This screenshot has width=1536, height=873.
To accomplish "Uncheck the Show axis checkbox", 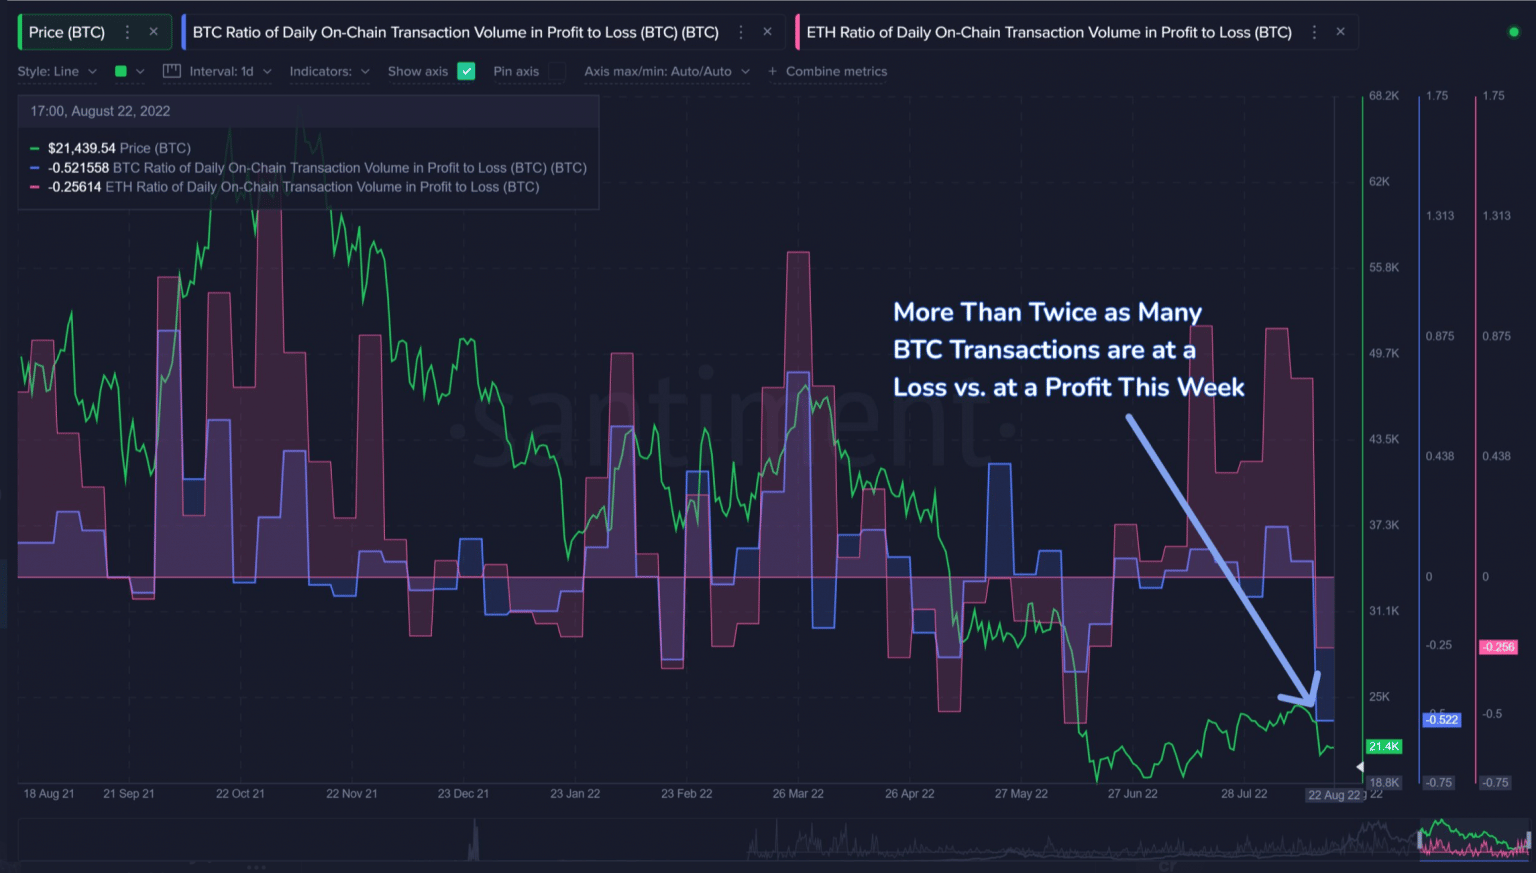I will (466, 71).
